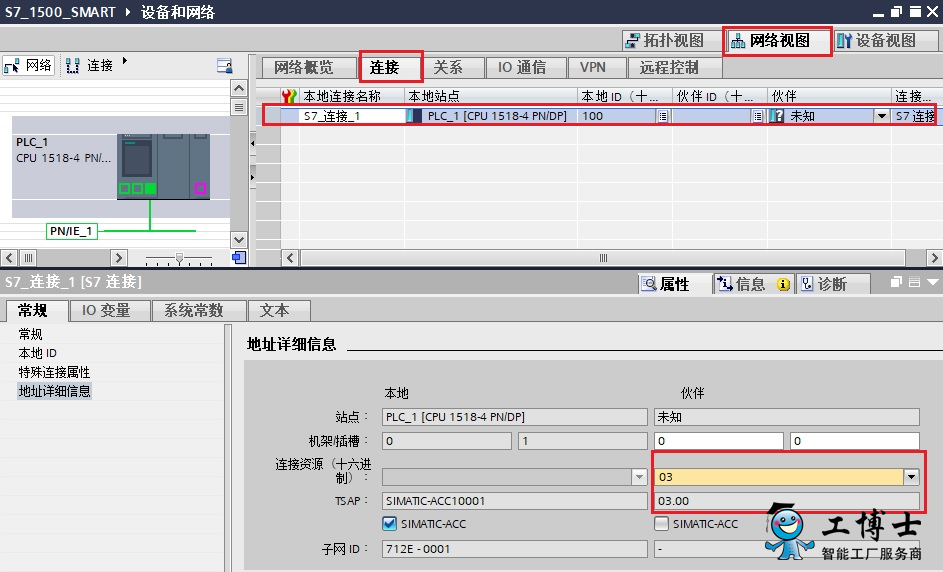Image resolution: width=943 pixels, height=572 pixels.
Task: Click the network canvas scroll-right arrow
Action: (x=118, y=258)
